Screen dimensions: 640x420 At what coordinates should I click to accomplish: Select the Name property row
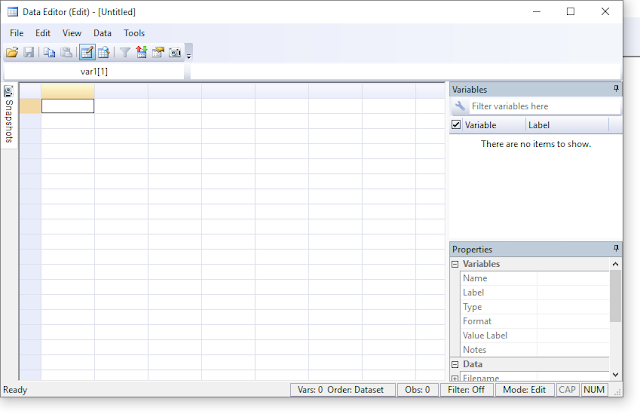pos(535,278)
